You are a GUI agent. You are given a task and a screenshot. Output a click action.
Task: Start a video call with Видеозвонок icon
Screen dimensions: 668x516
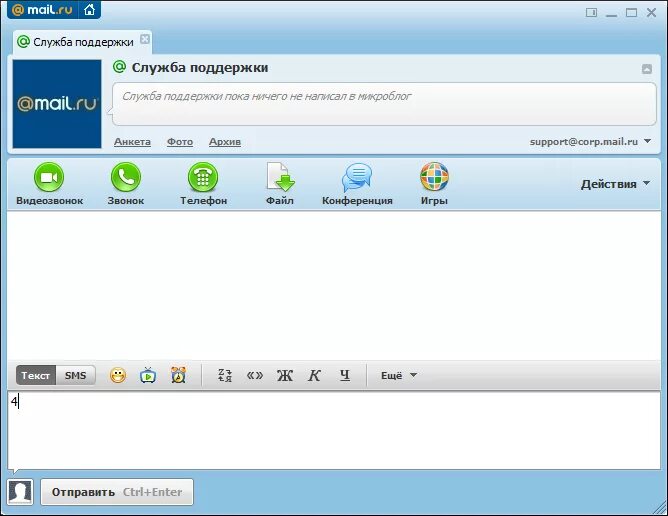49,177
